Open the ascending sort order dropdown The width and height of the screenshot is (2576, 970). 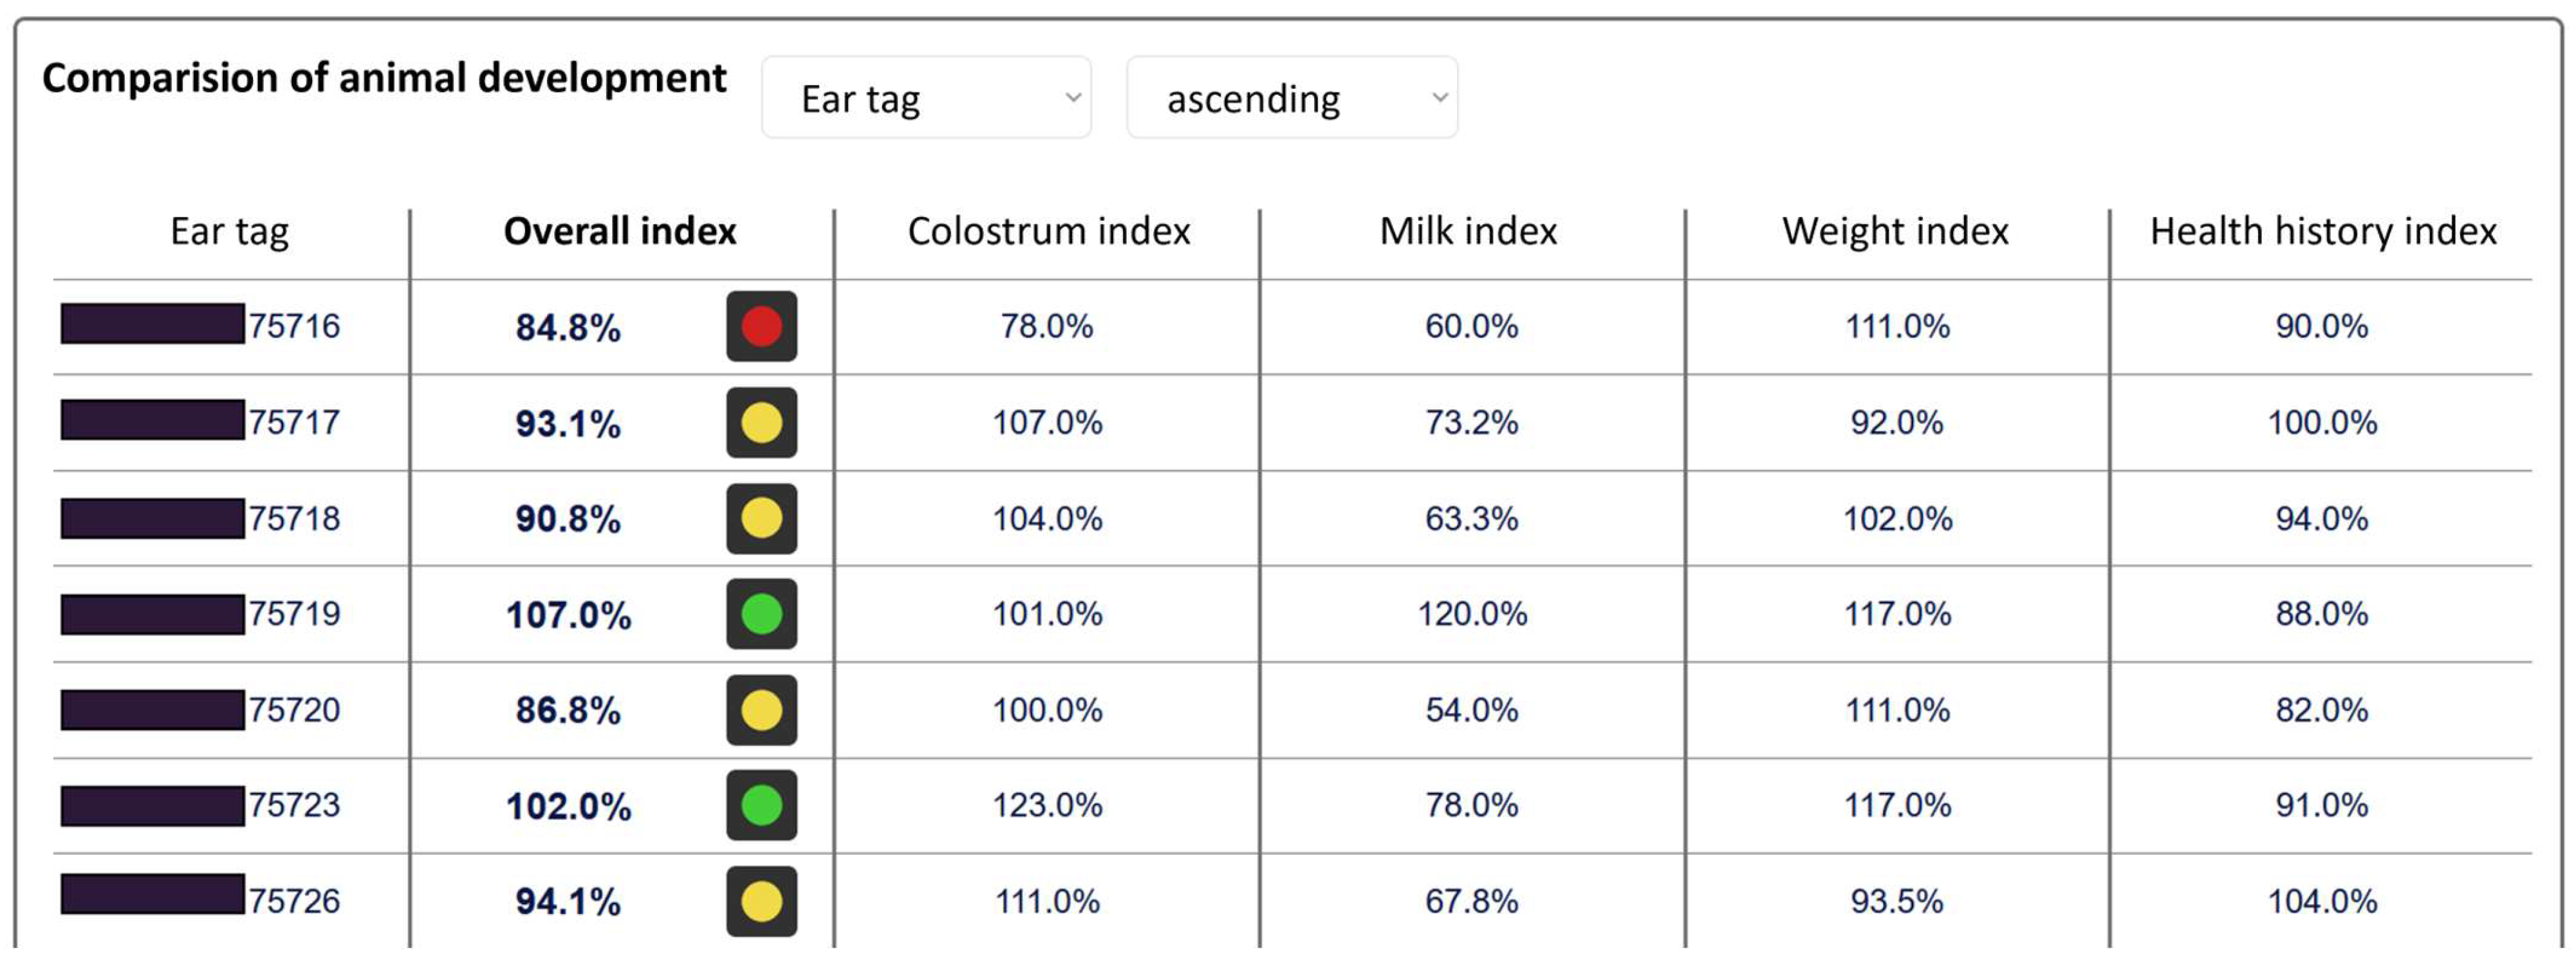(x=1291, y=98)
